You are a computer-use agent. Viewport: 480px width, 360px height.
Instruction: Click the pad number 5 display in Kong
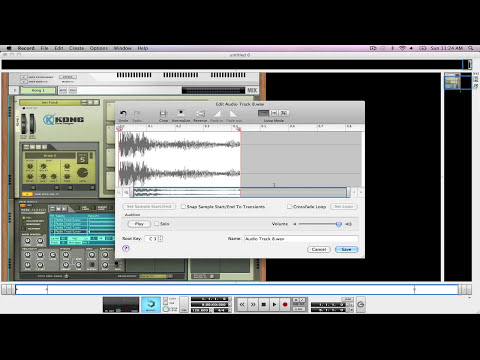pyautogui.click(x=82, y=159)
